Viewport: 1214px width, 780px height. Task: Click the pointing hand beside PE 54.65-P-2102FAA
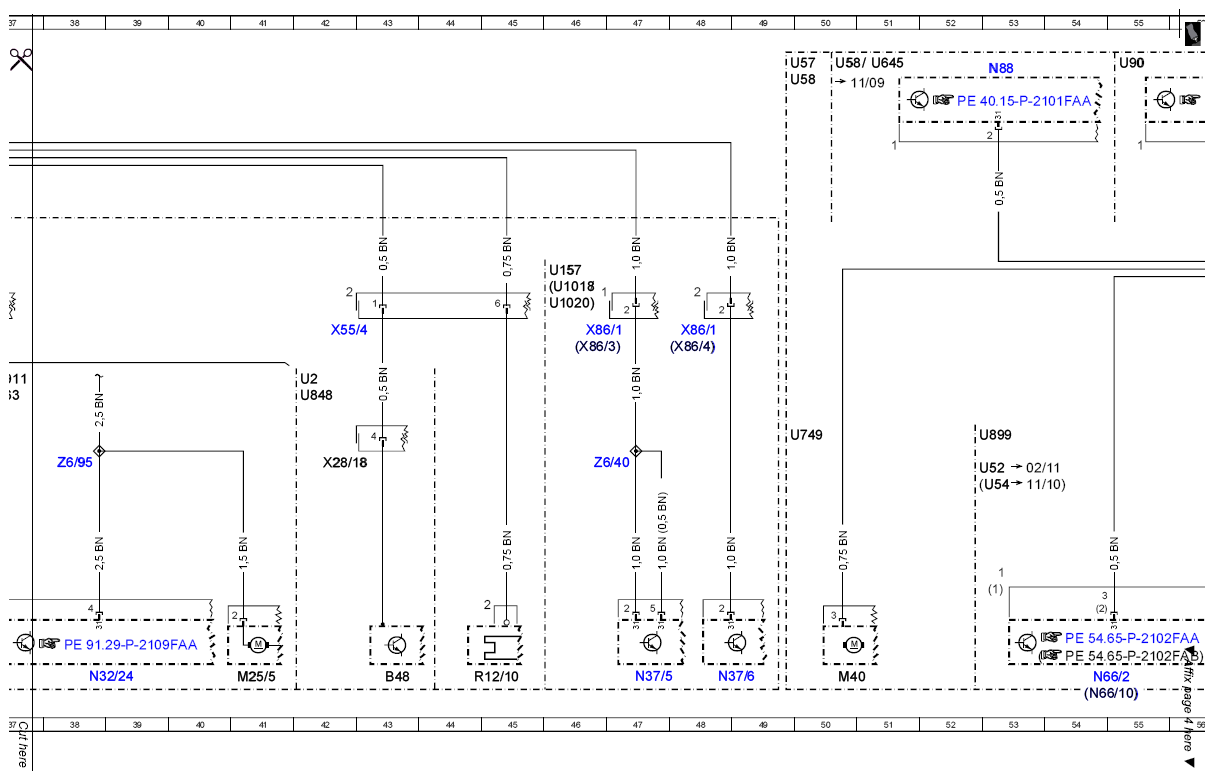pyautogui.click(x=1051, y=637)
